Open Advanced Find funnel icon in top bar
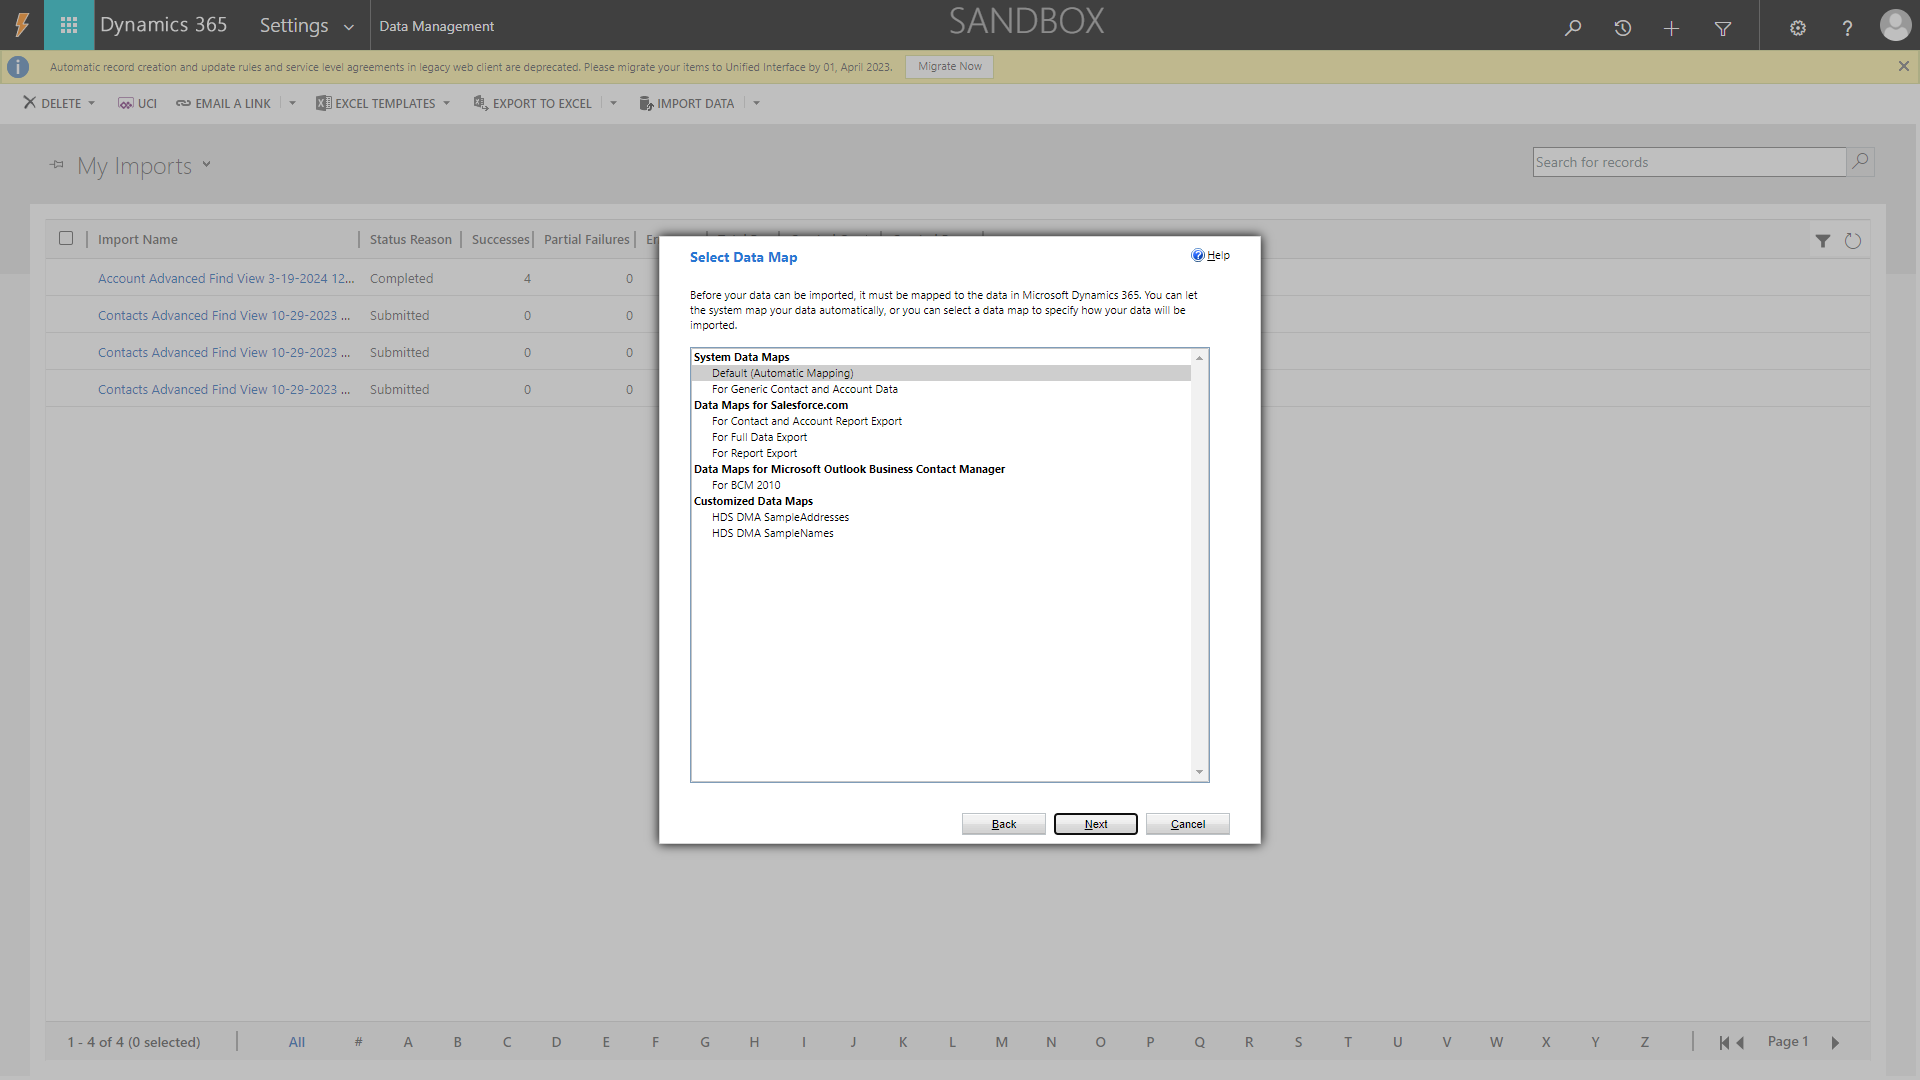 (x=1723, y=28)
